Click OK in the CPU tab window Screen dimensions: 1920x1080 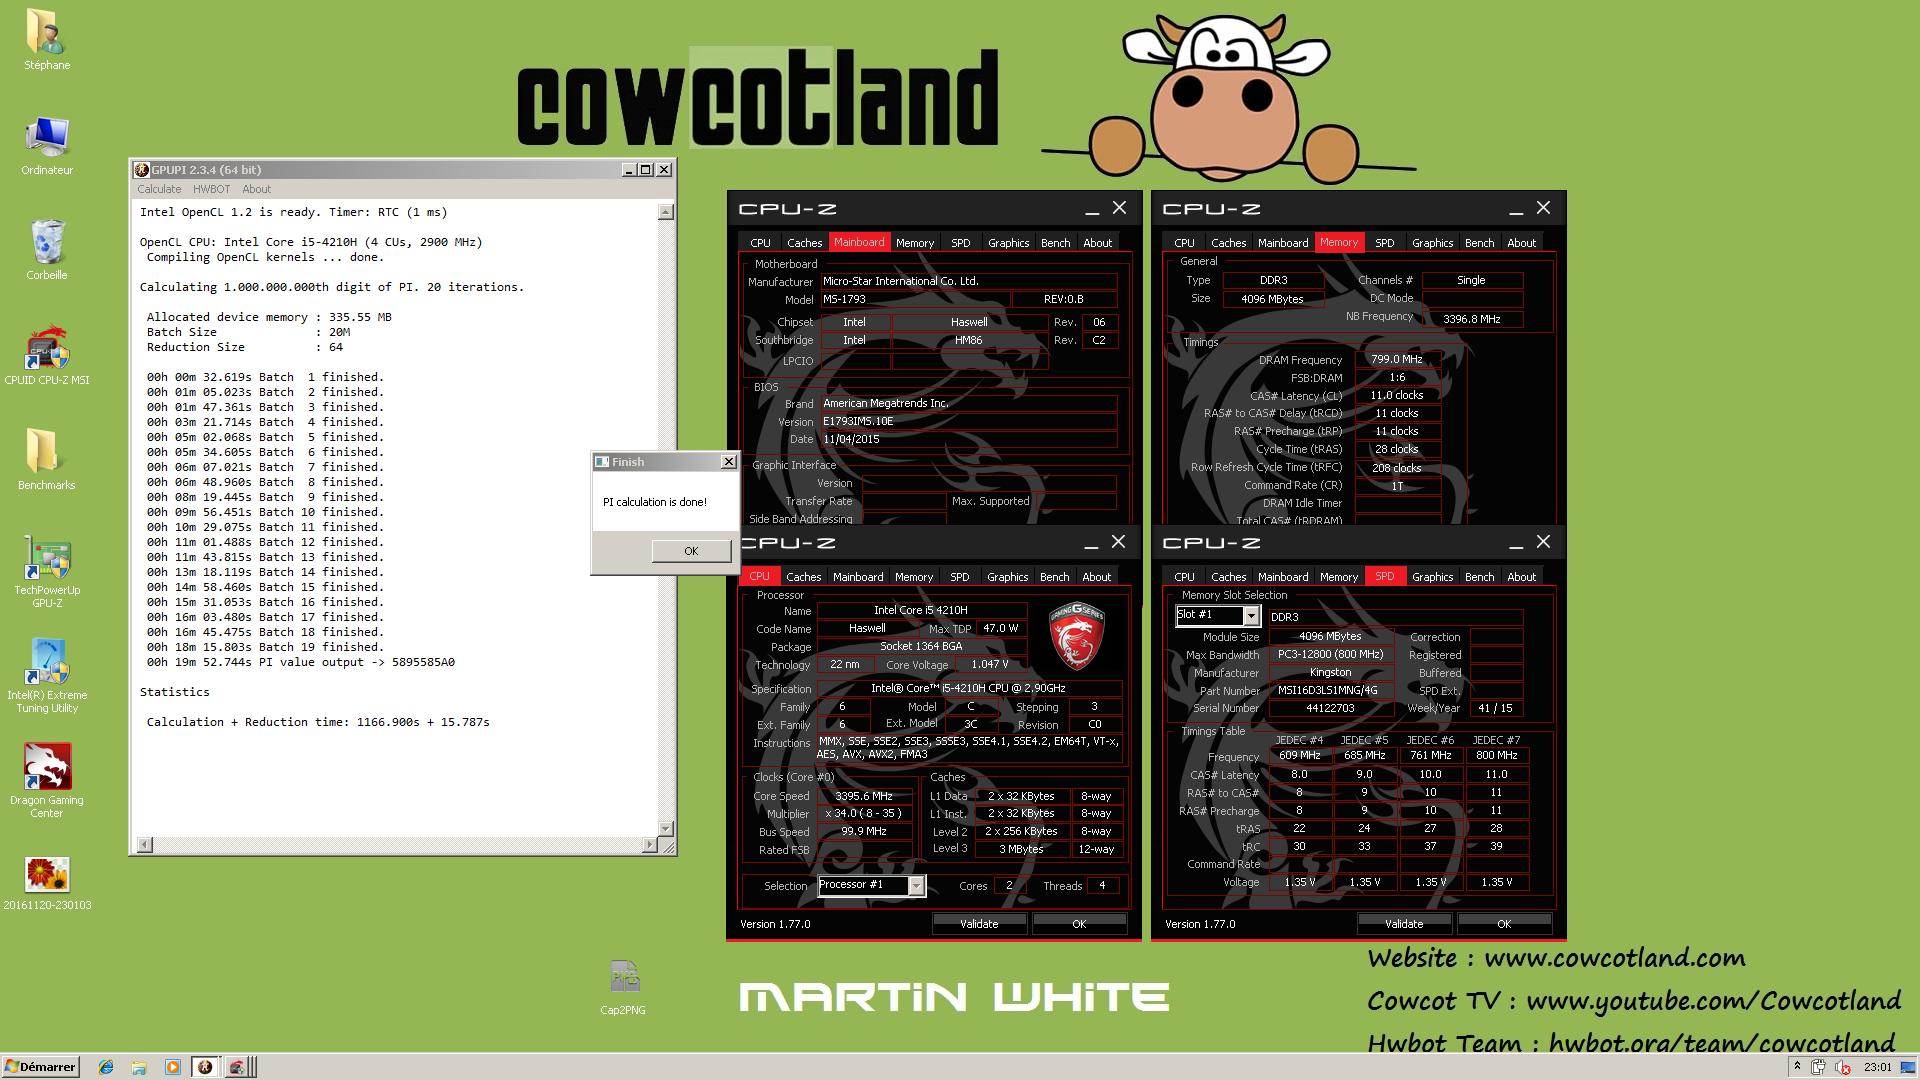coord(1079,924)
